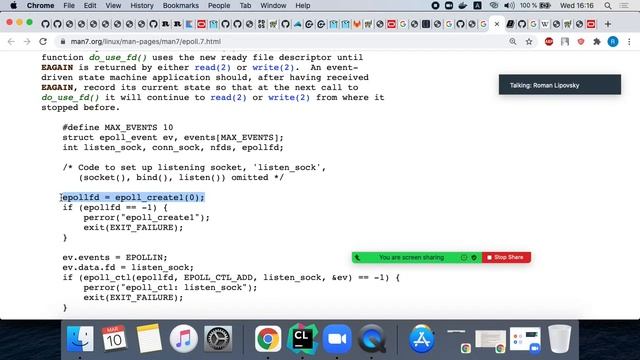Open the red AdBlock Plus extension icon
The height and width of the screenshot is (360, 640).
coord(549,42)
